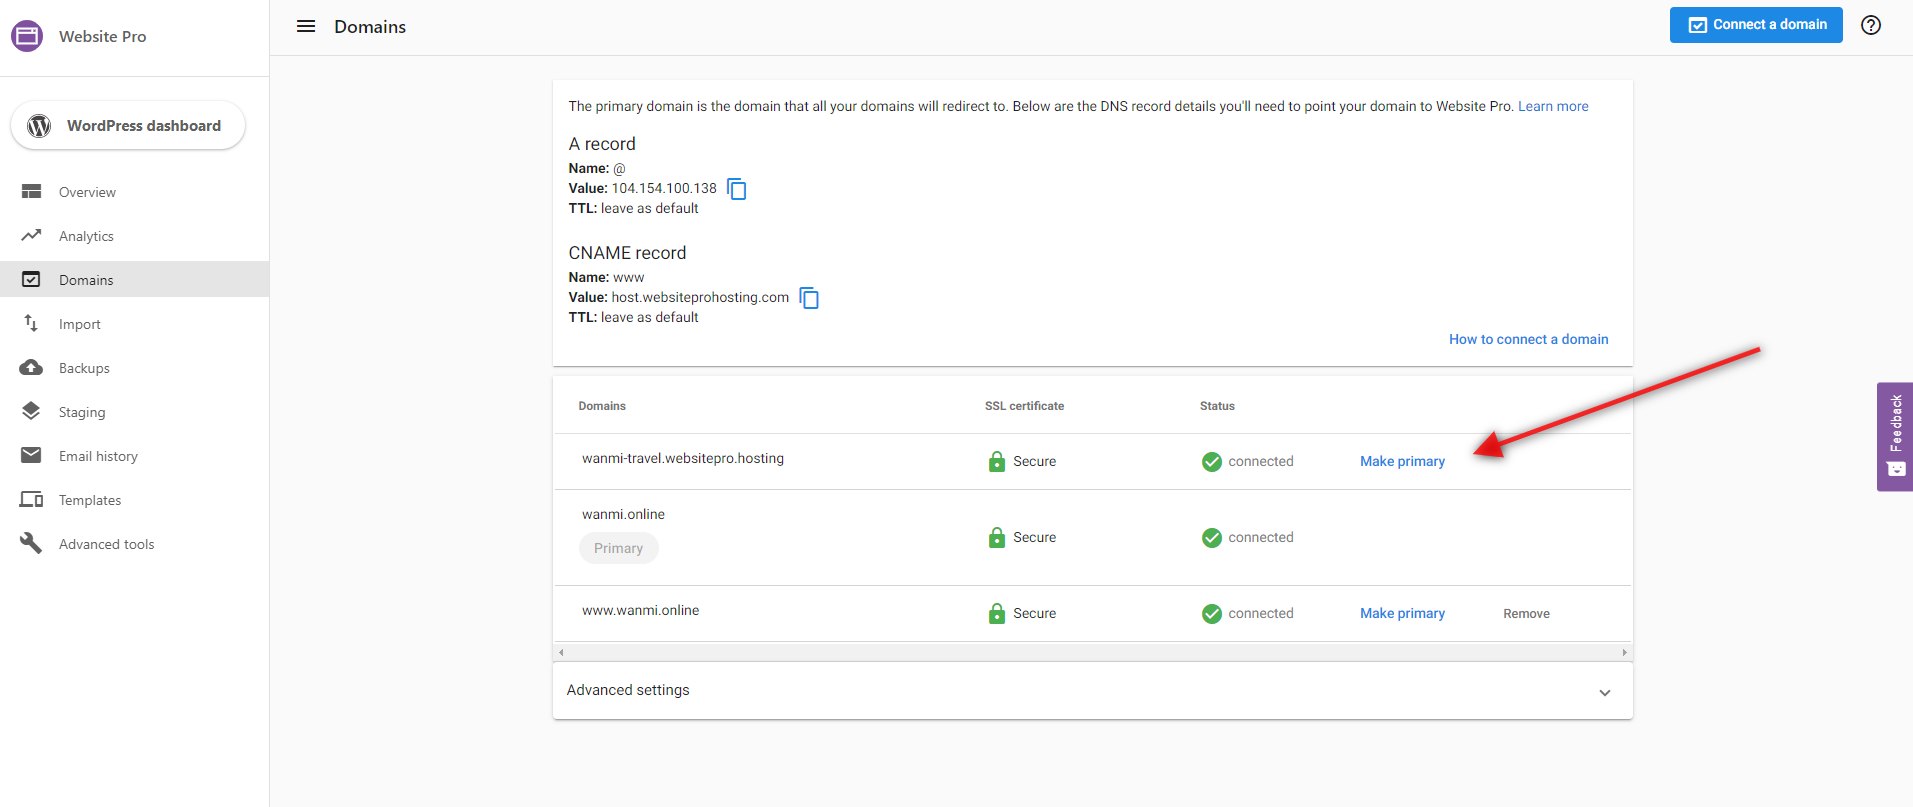Select the wanmi-travel.websitepro.hosting domain text
Screen dimensions: 1913x807
pos(683,458)
